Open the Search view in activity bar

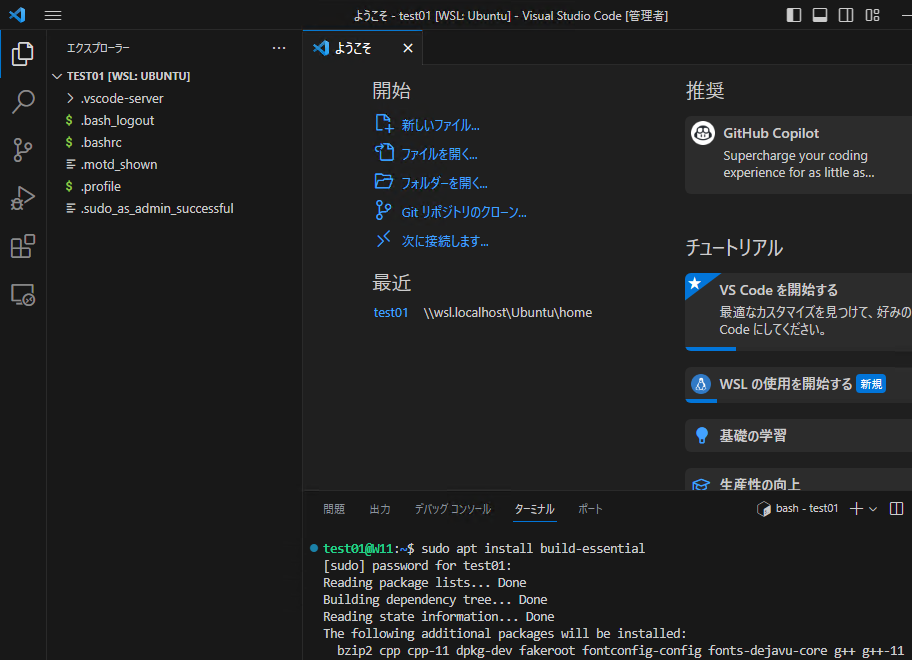[x=23, y=102]
